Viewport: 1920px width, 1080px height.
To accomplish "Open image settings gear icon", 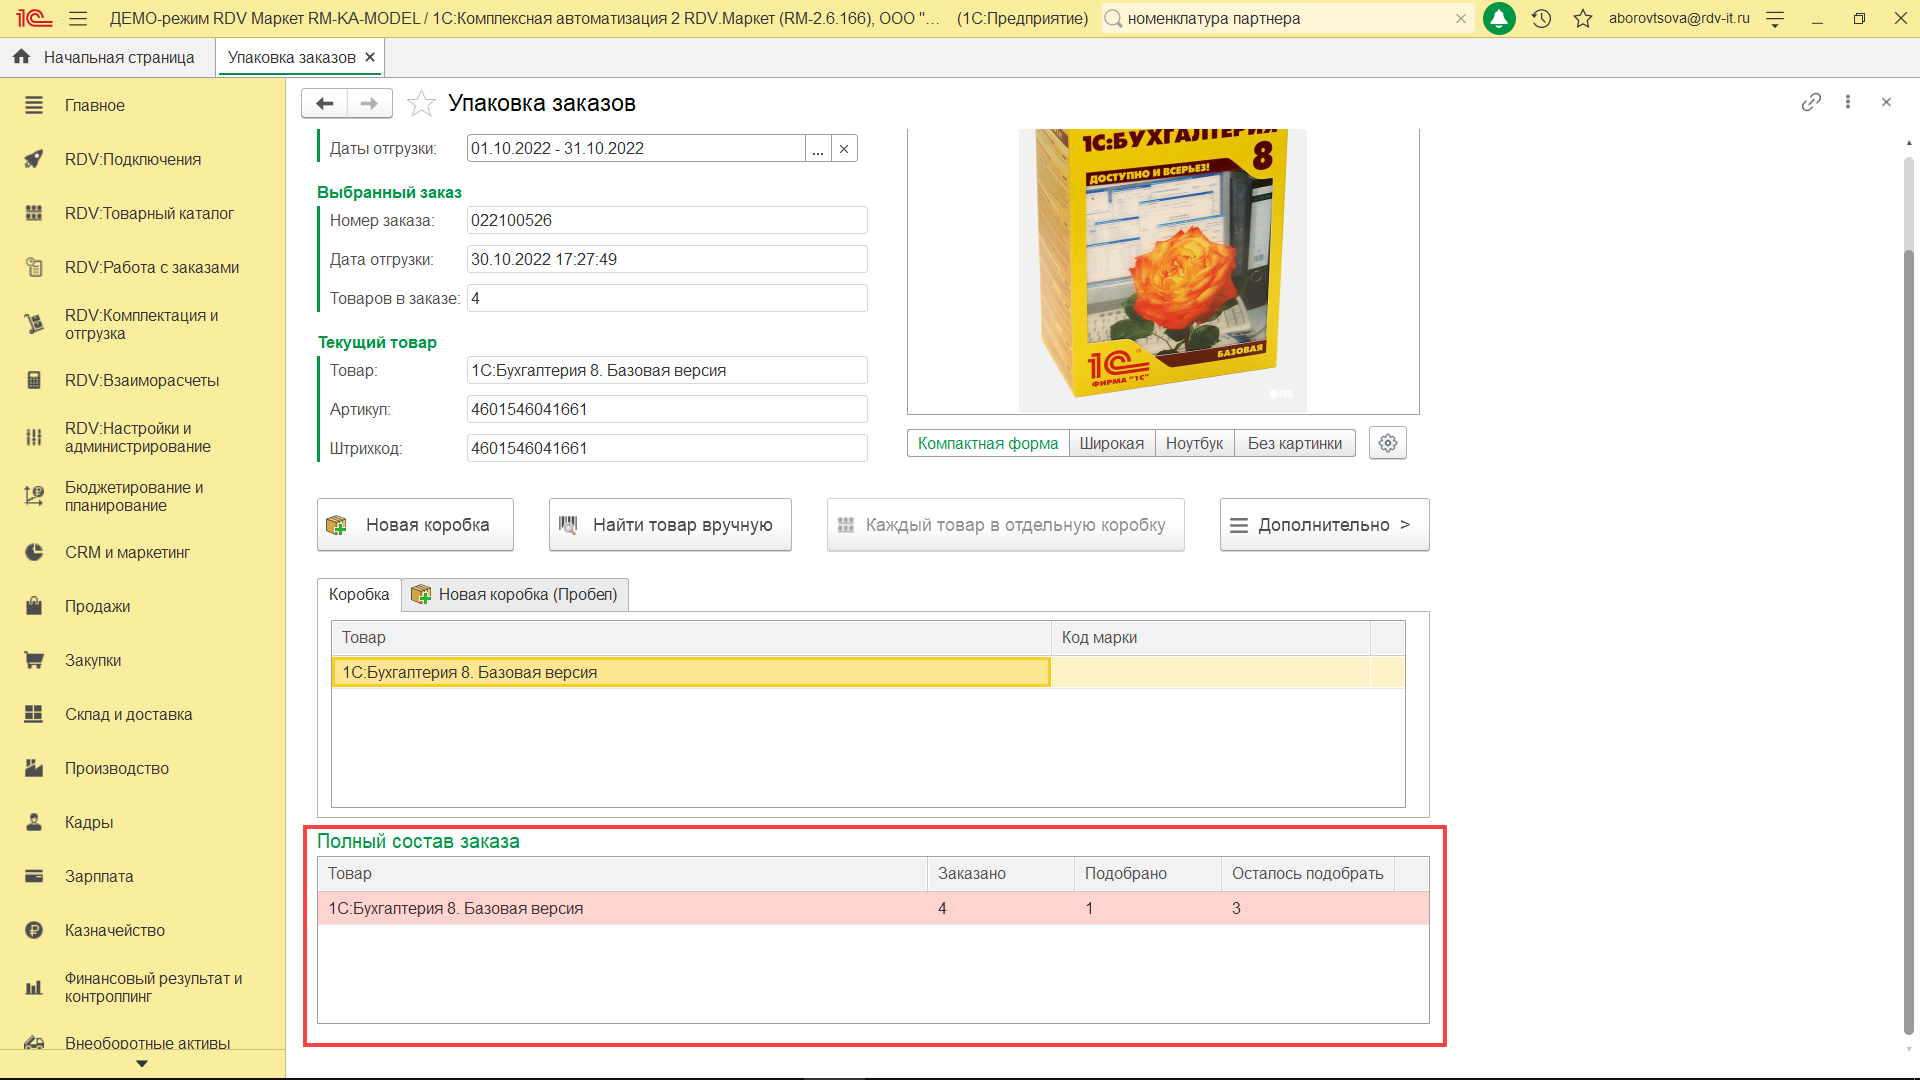I will (1387, 443).
